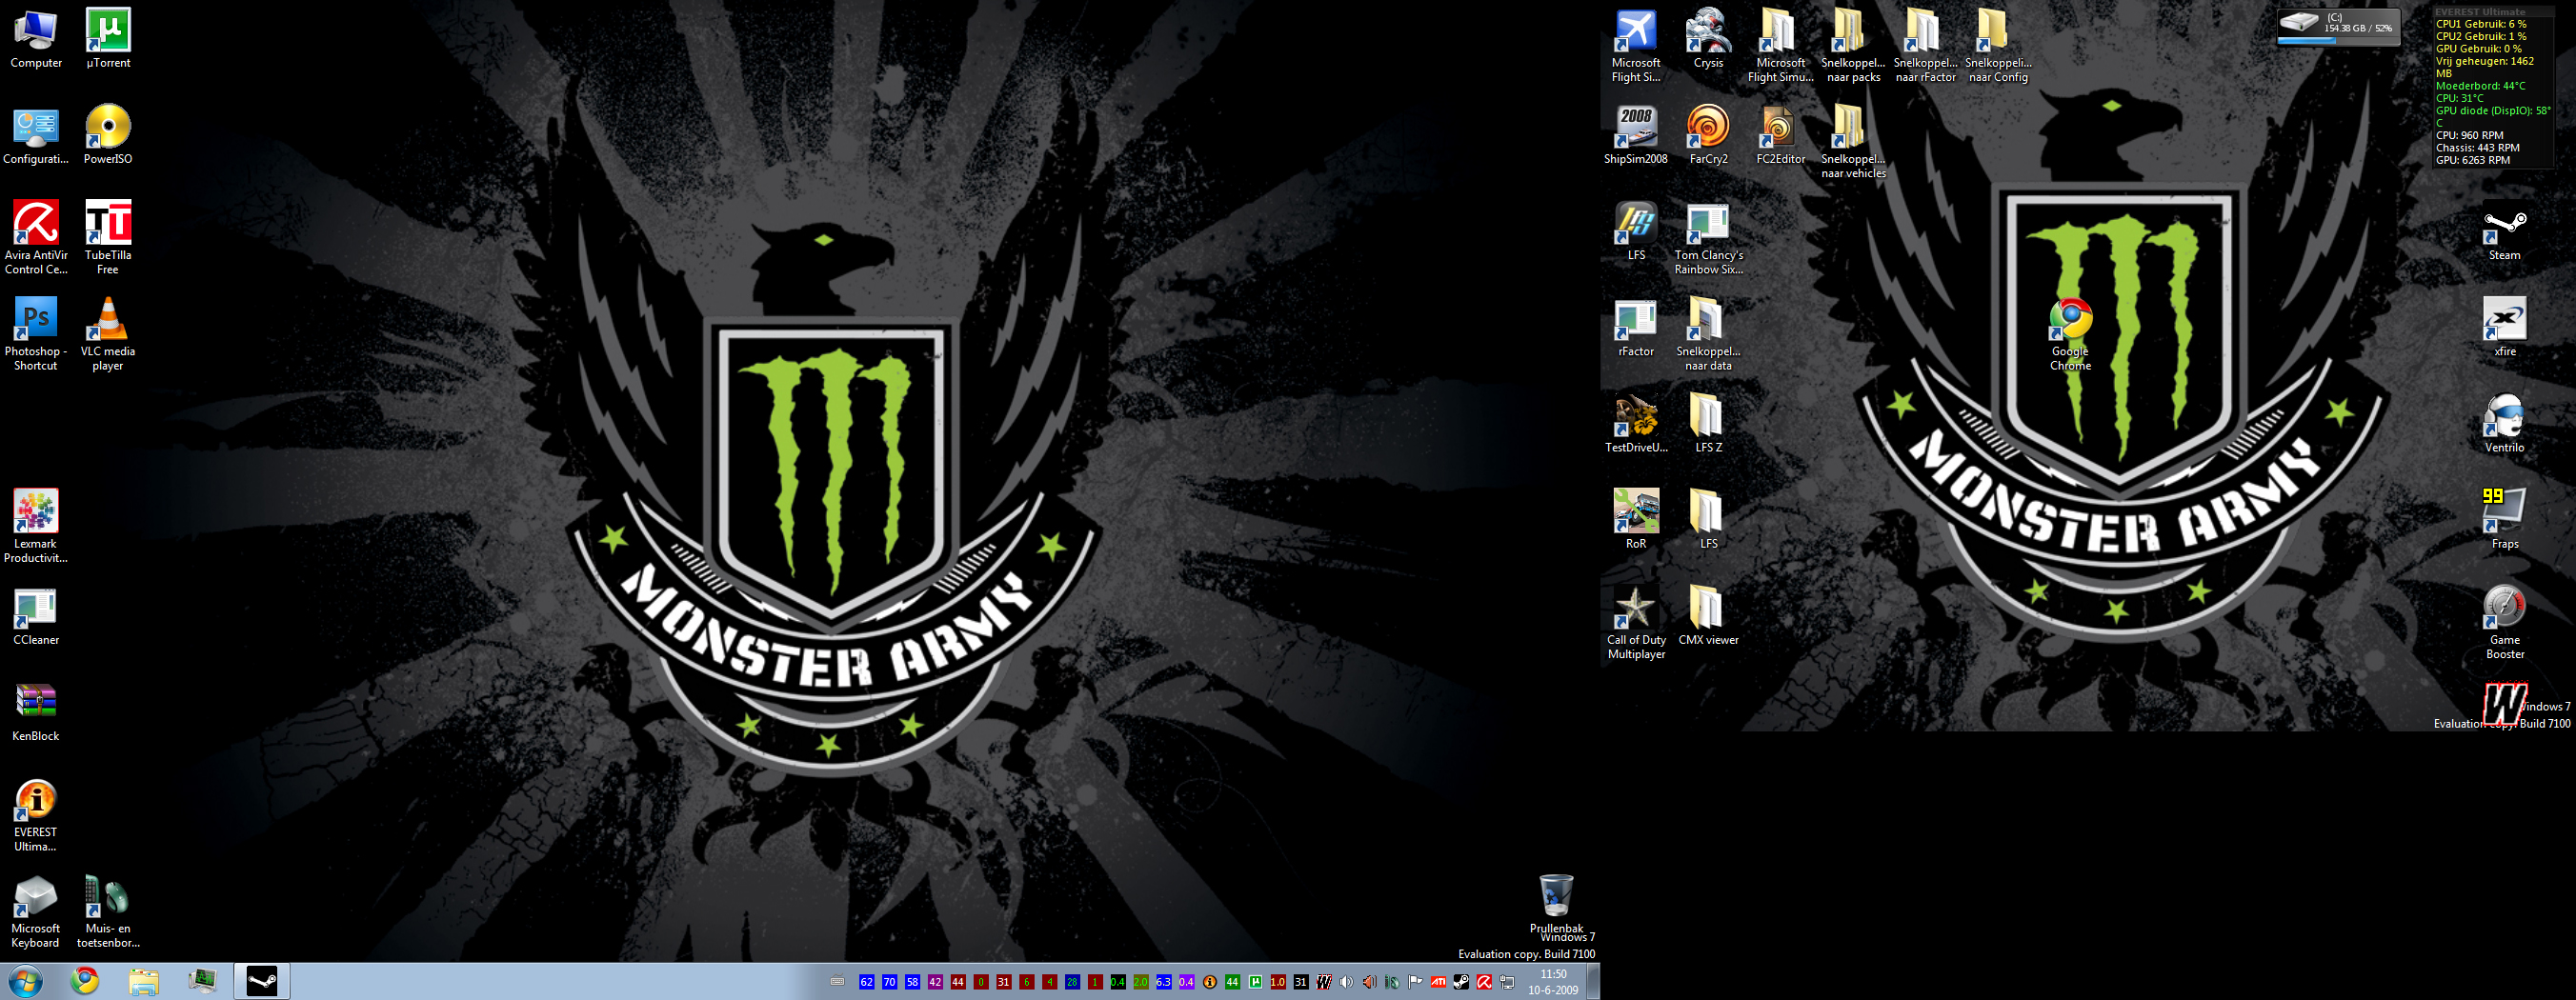2576x1000 pixels.
Task: Open the Action Center flag tray icon
Action: pyautogui.click(x=1414, y=982)
